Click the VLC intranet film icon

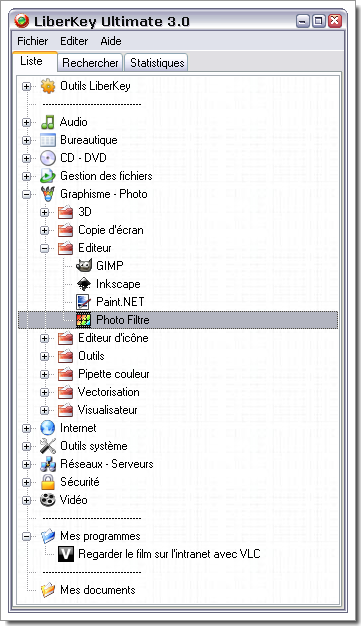click(65, 554)
